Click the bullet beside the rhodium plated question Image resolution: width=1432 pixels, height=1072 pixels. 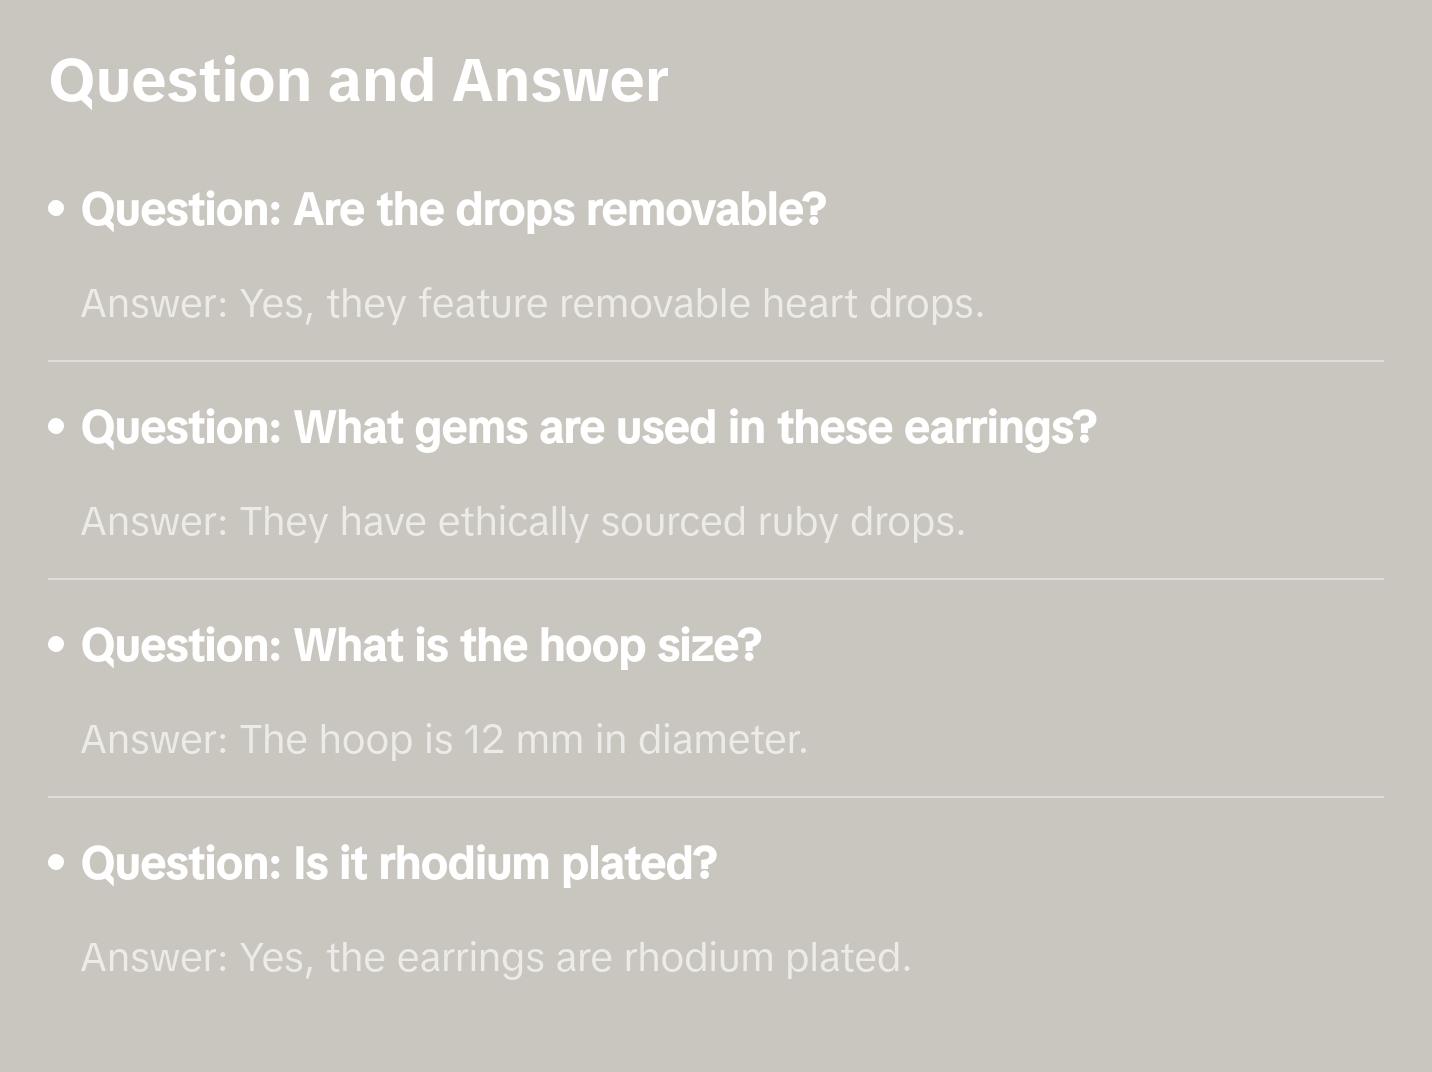pos(57,863)
